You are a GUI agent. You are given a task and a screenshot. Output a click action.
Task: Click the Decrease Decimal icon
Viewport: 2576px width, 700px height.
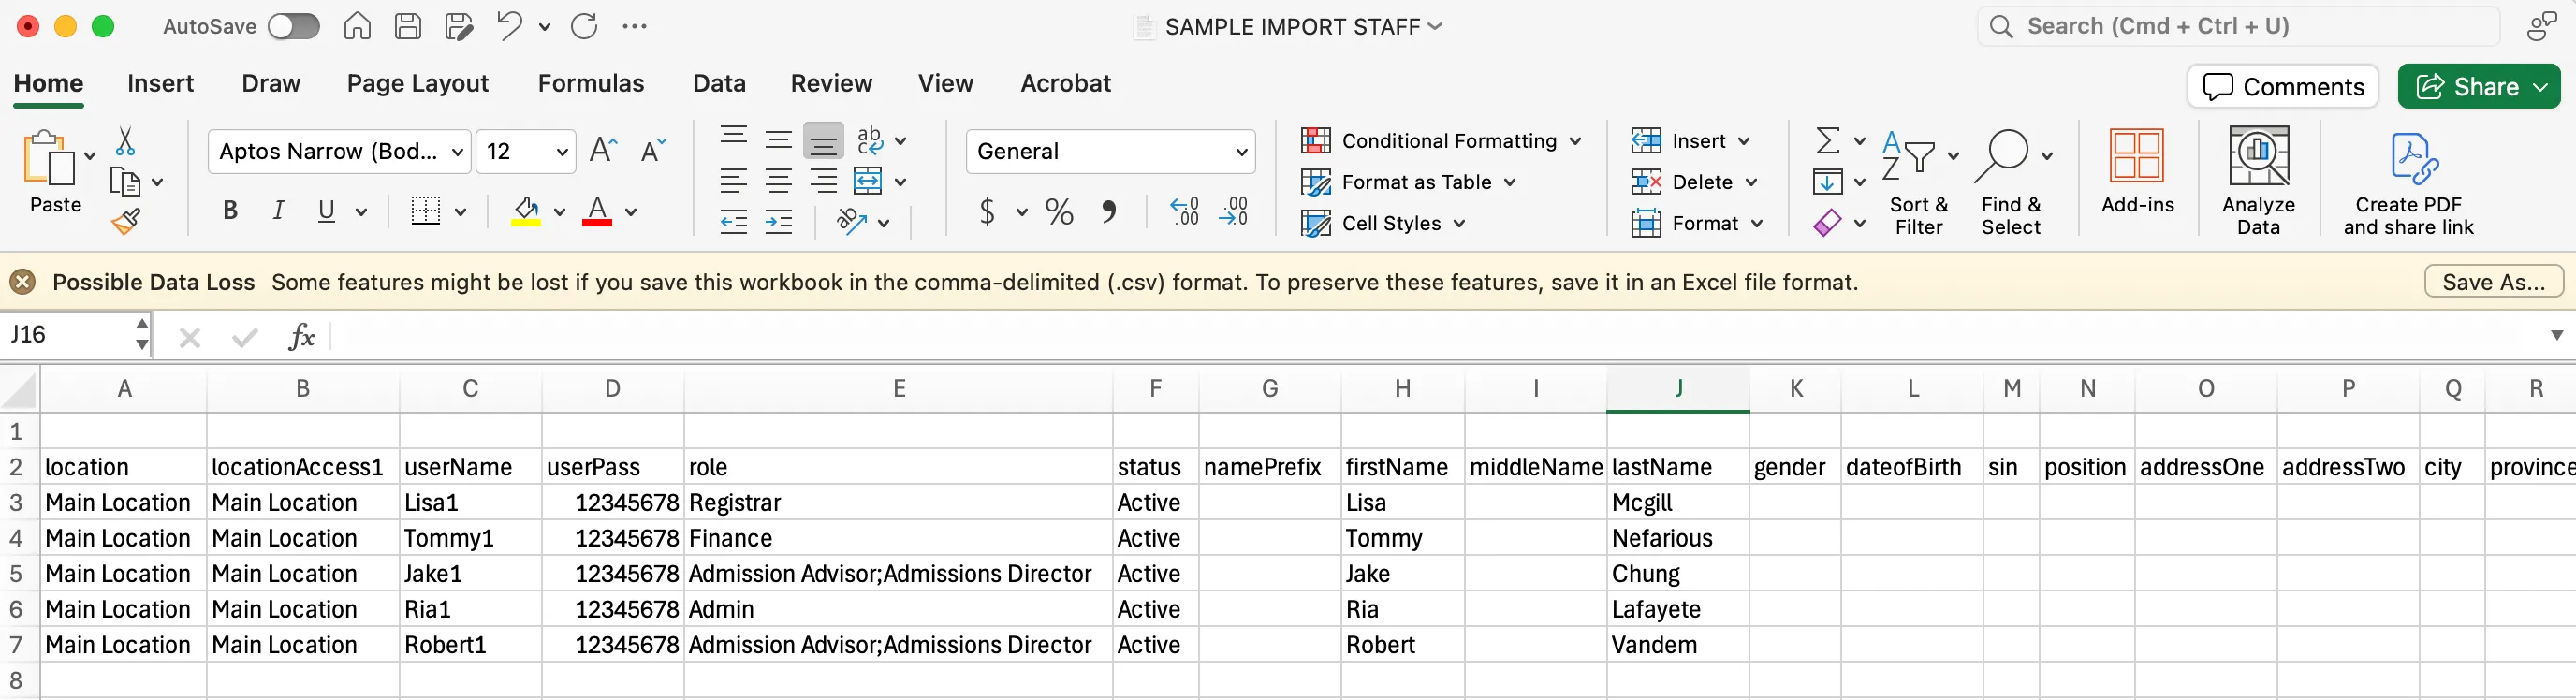point(1234,212)
